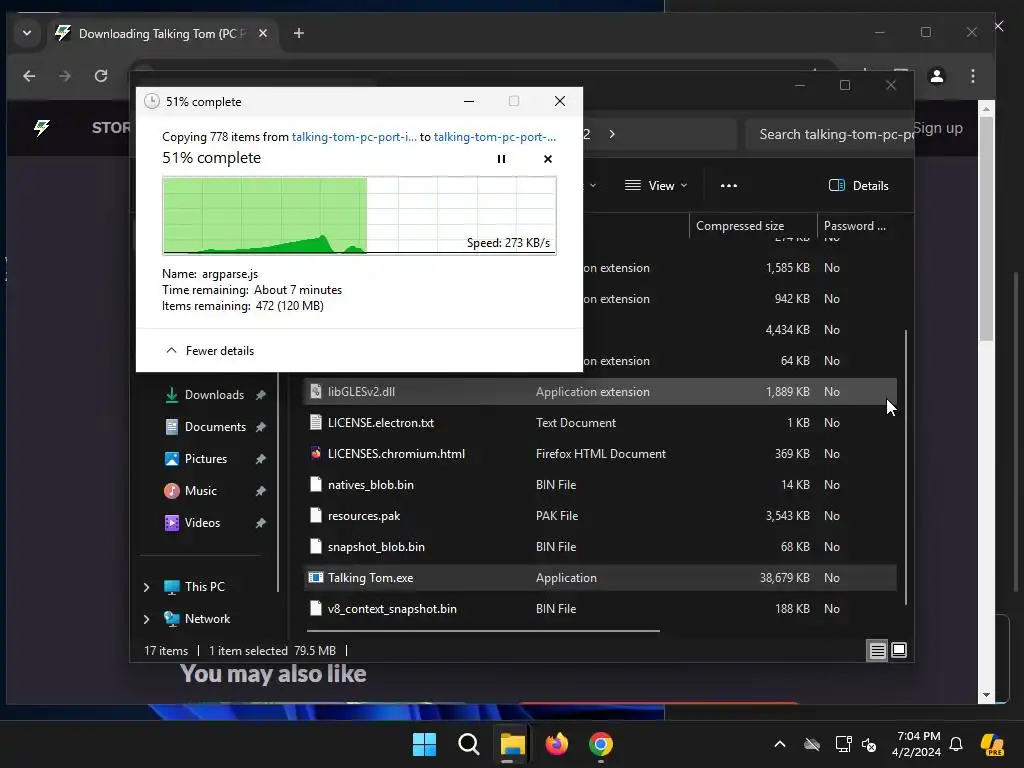
Task: Expand the This PC tree node
Action: (147, 587)
